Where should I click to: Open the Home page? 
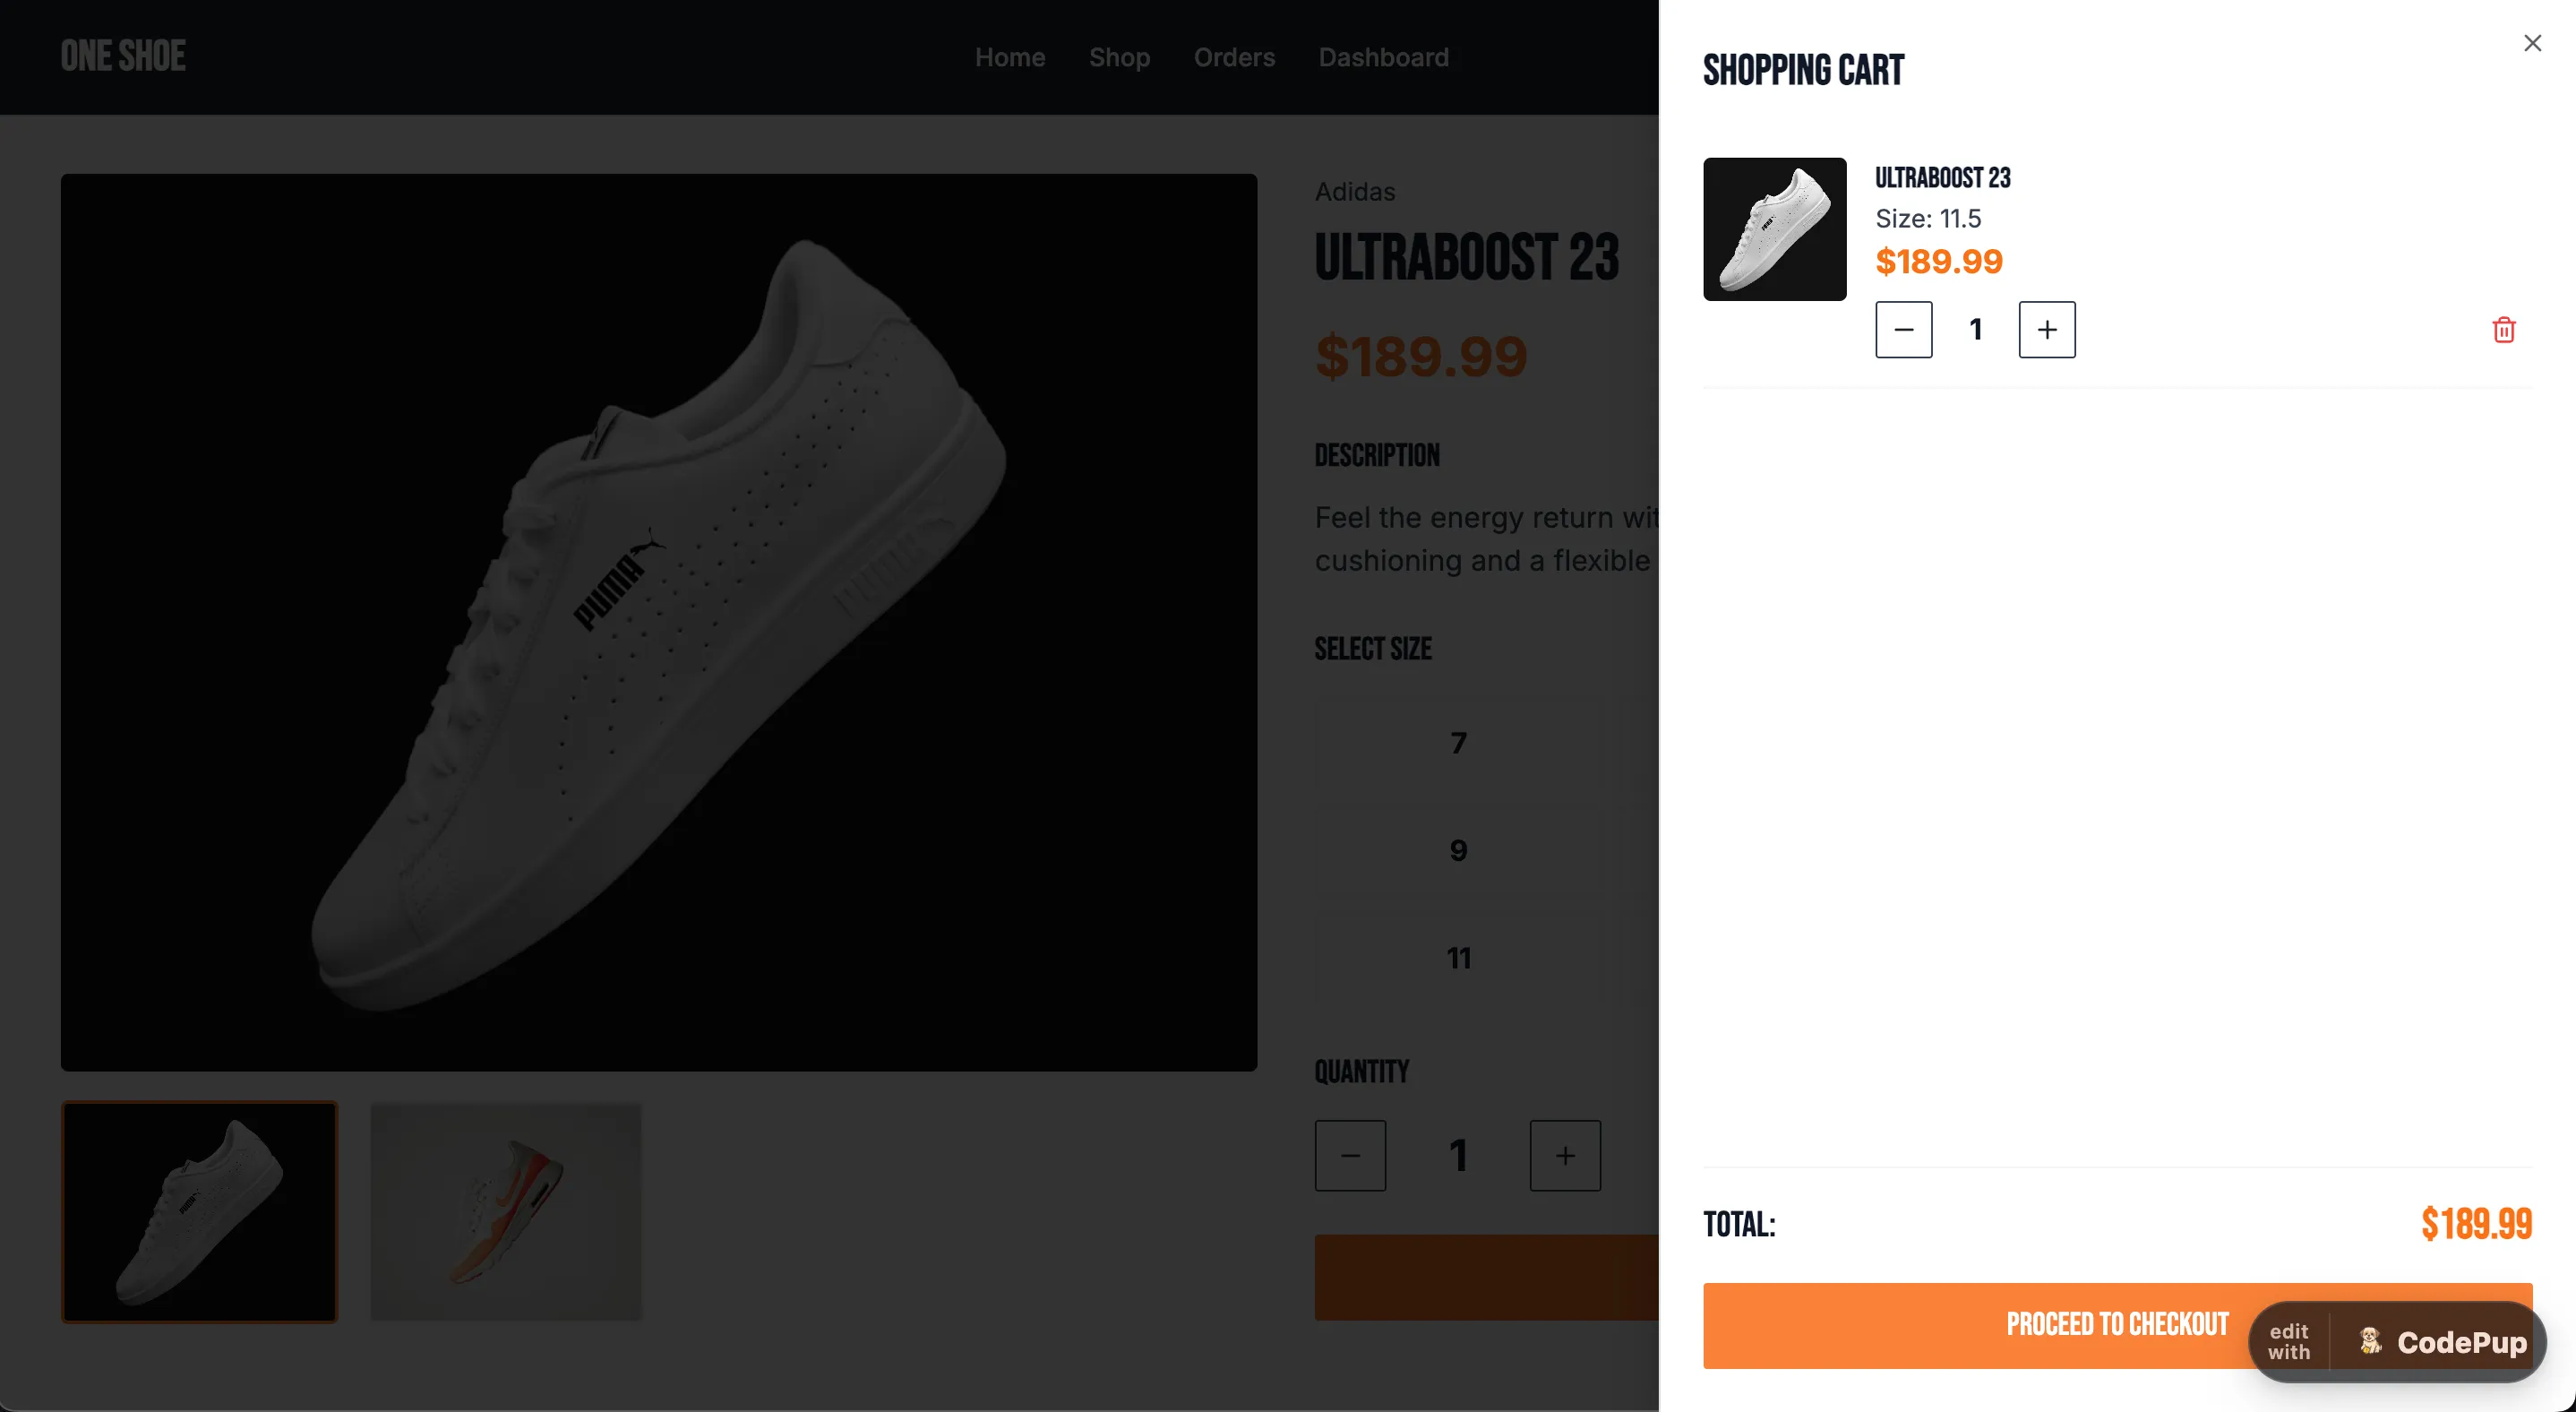1010,57
